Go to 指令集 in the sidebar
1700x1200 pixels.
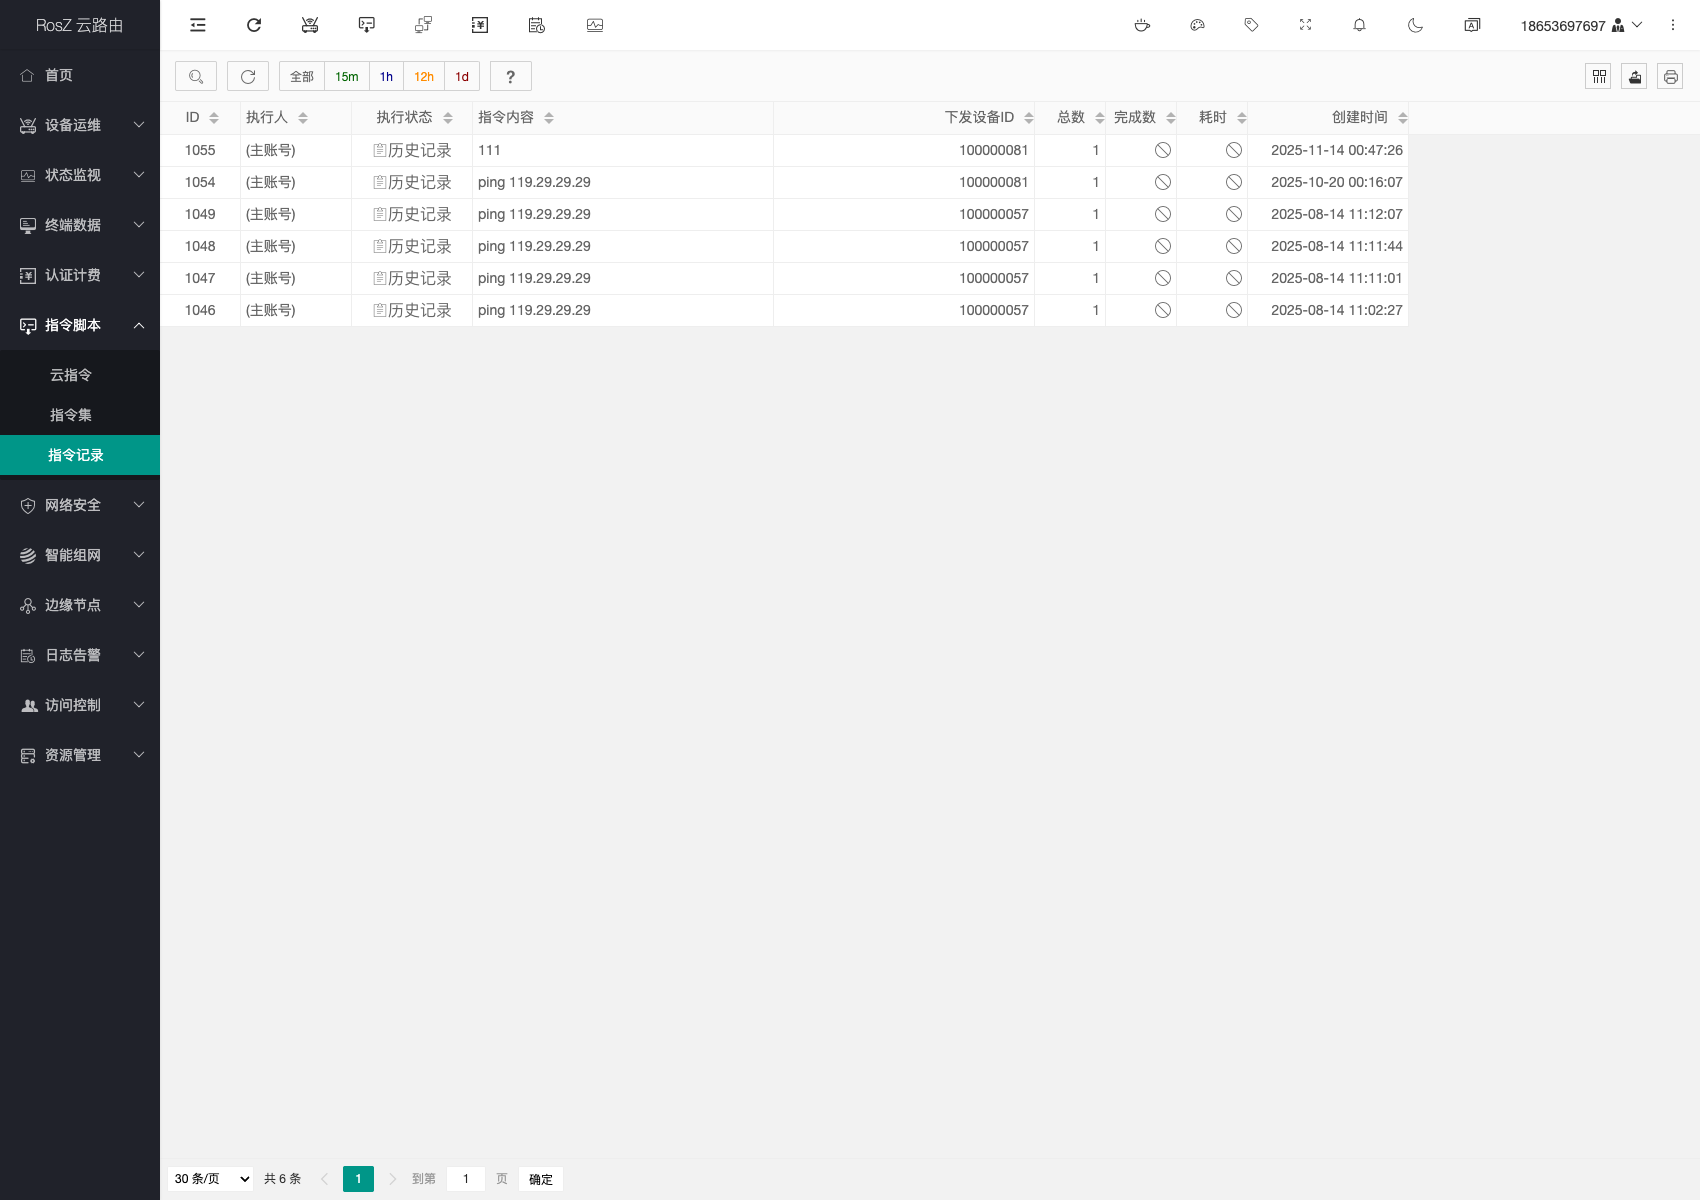[71, 415]
